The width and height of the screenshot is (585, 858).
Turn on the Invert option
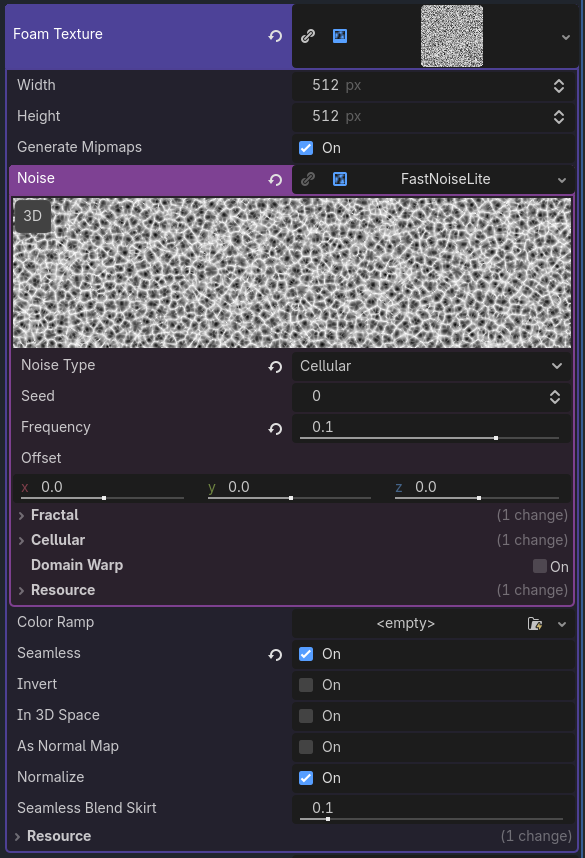click(x=305, y=685)
